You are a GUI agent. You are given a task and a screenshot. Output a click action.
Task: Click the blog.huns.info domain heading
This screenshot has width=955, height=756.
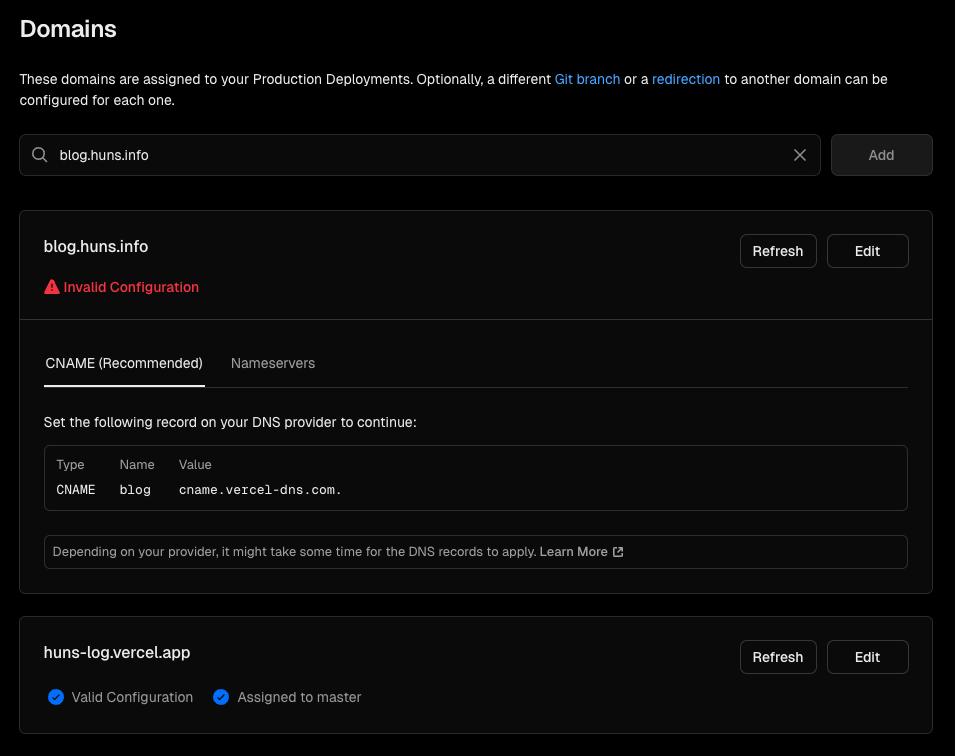click(96, 247)
